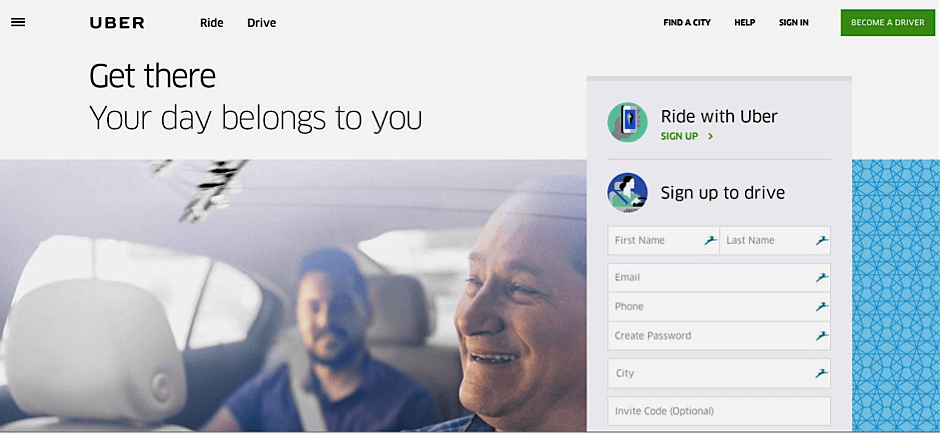
Task: Click the UBER logo
Action: click(x=117, y=23)
